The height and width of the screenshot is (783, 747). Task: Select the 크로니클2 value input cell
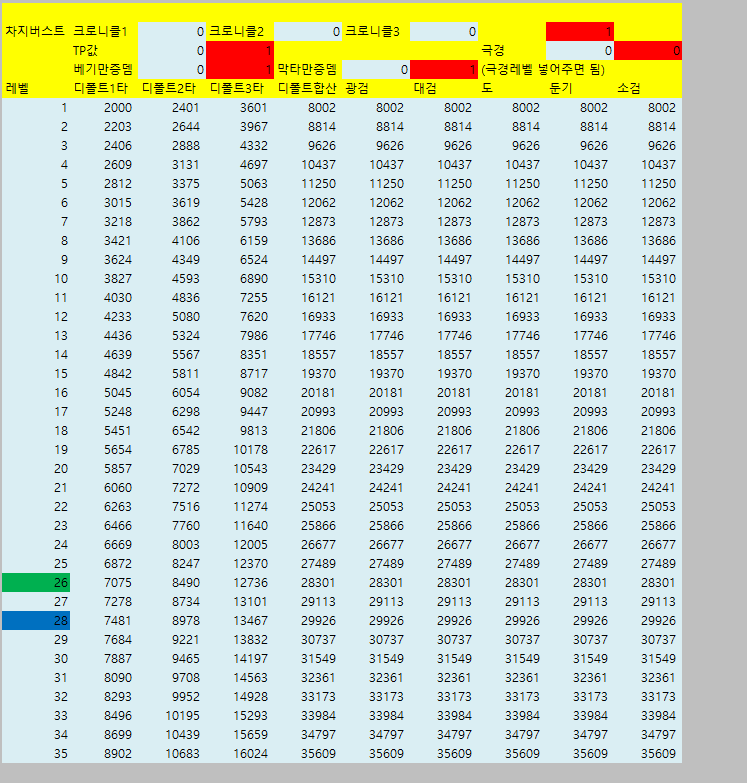[x=307, y=31]
